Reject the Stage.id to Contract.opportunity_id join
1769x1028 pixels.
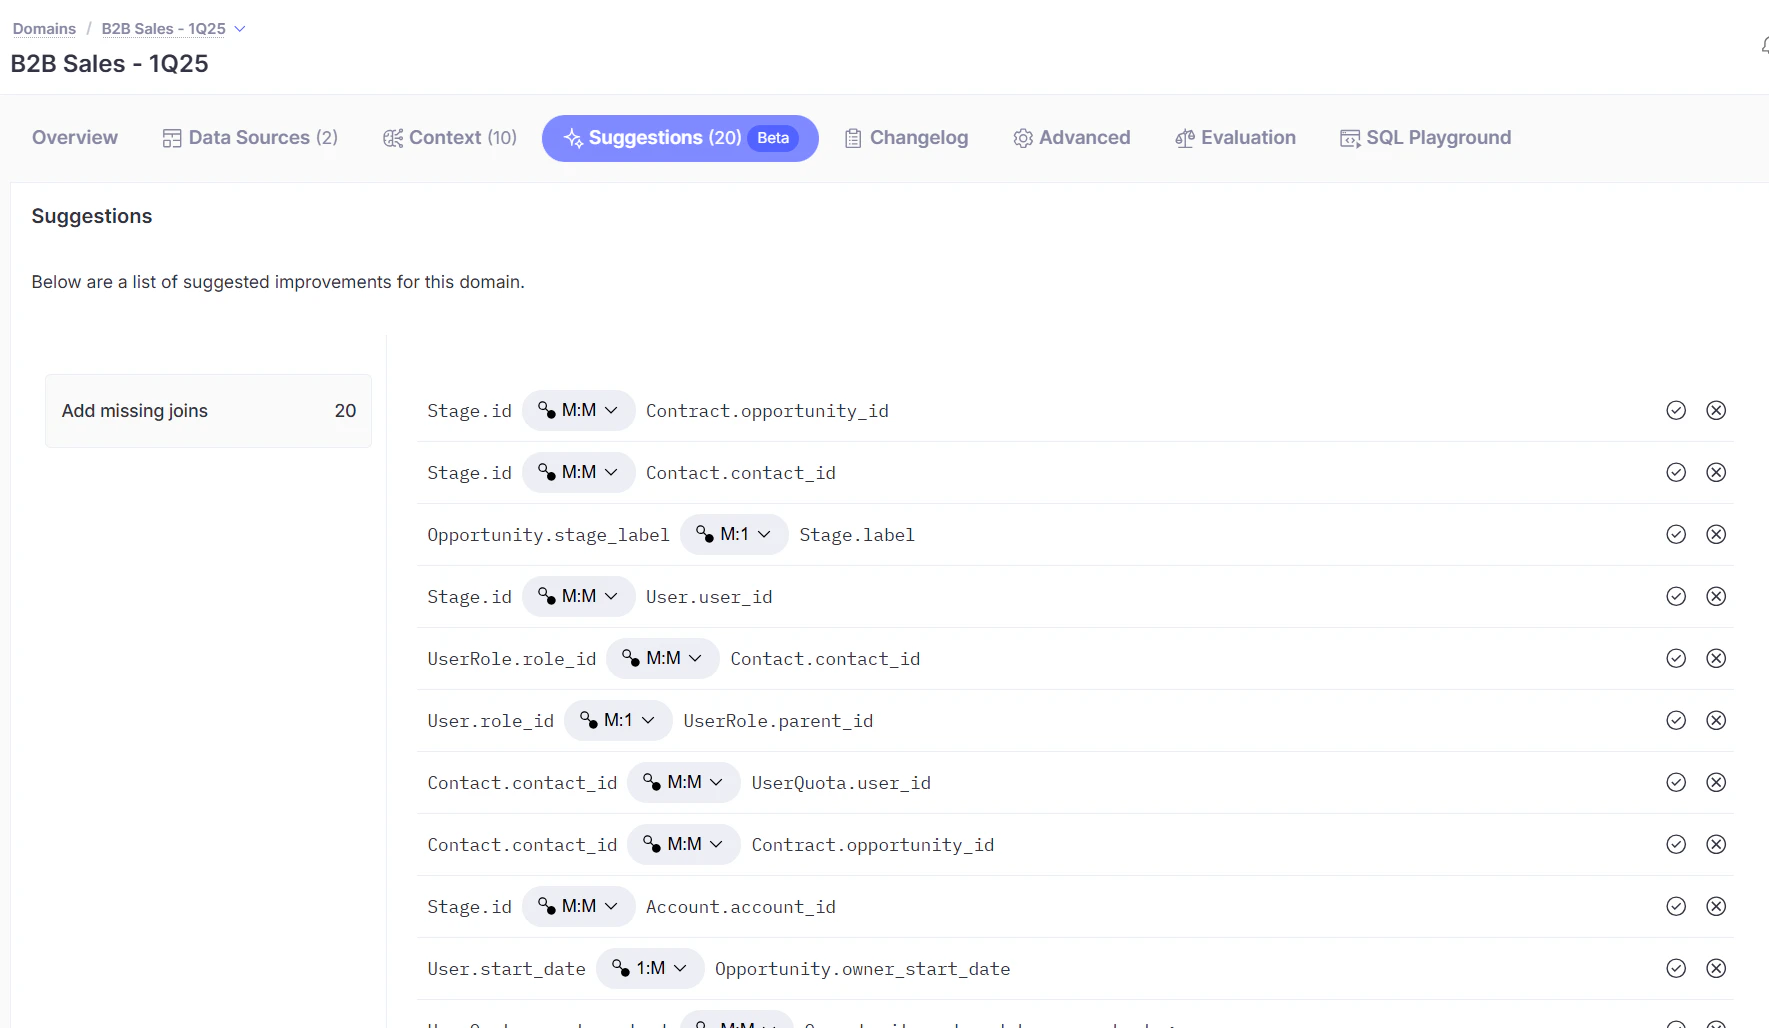pos(1716,410)
